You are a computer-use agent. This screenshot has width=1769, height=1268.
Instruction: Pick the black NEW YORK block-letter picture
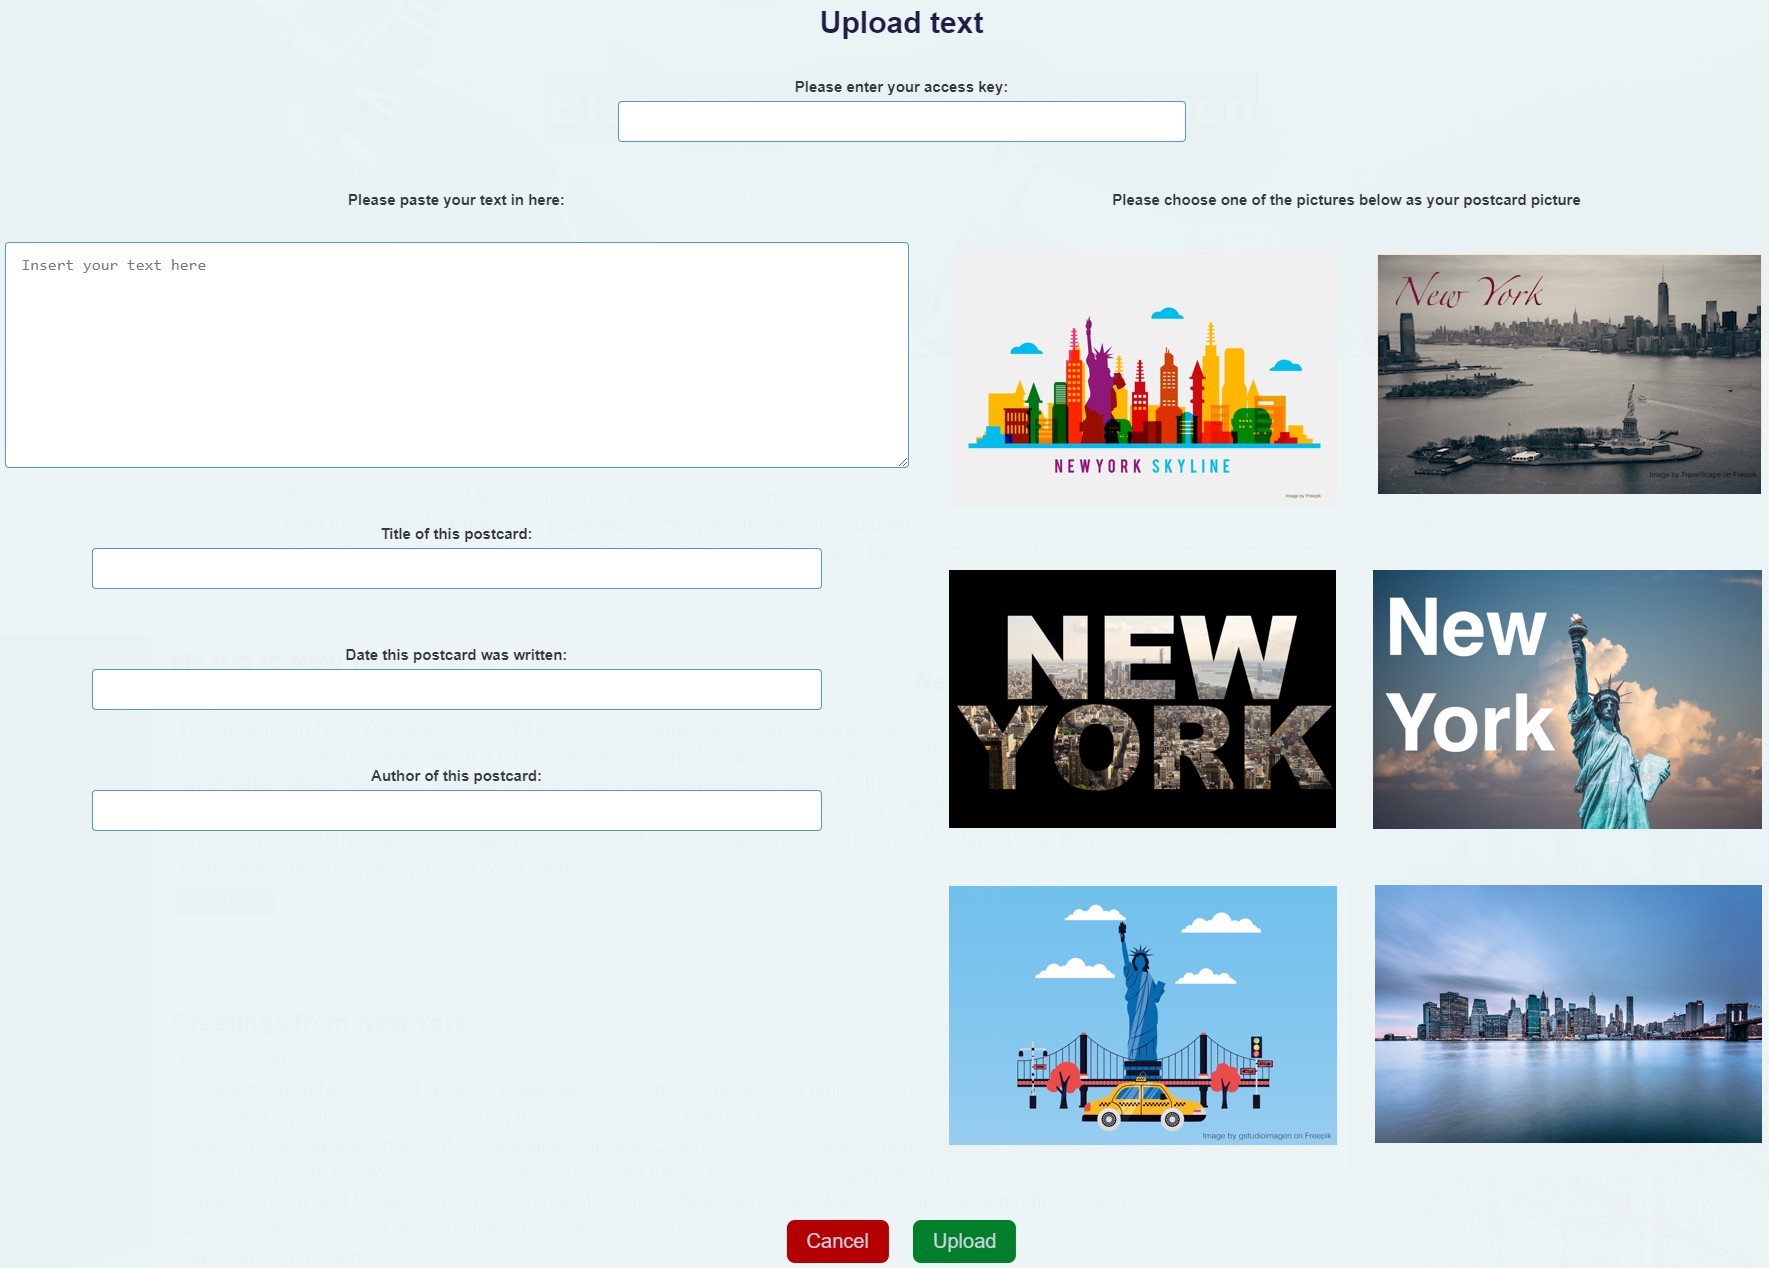[1142, 699]
